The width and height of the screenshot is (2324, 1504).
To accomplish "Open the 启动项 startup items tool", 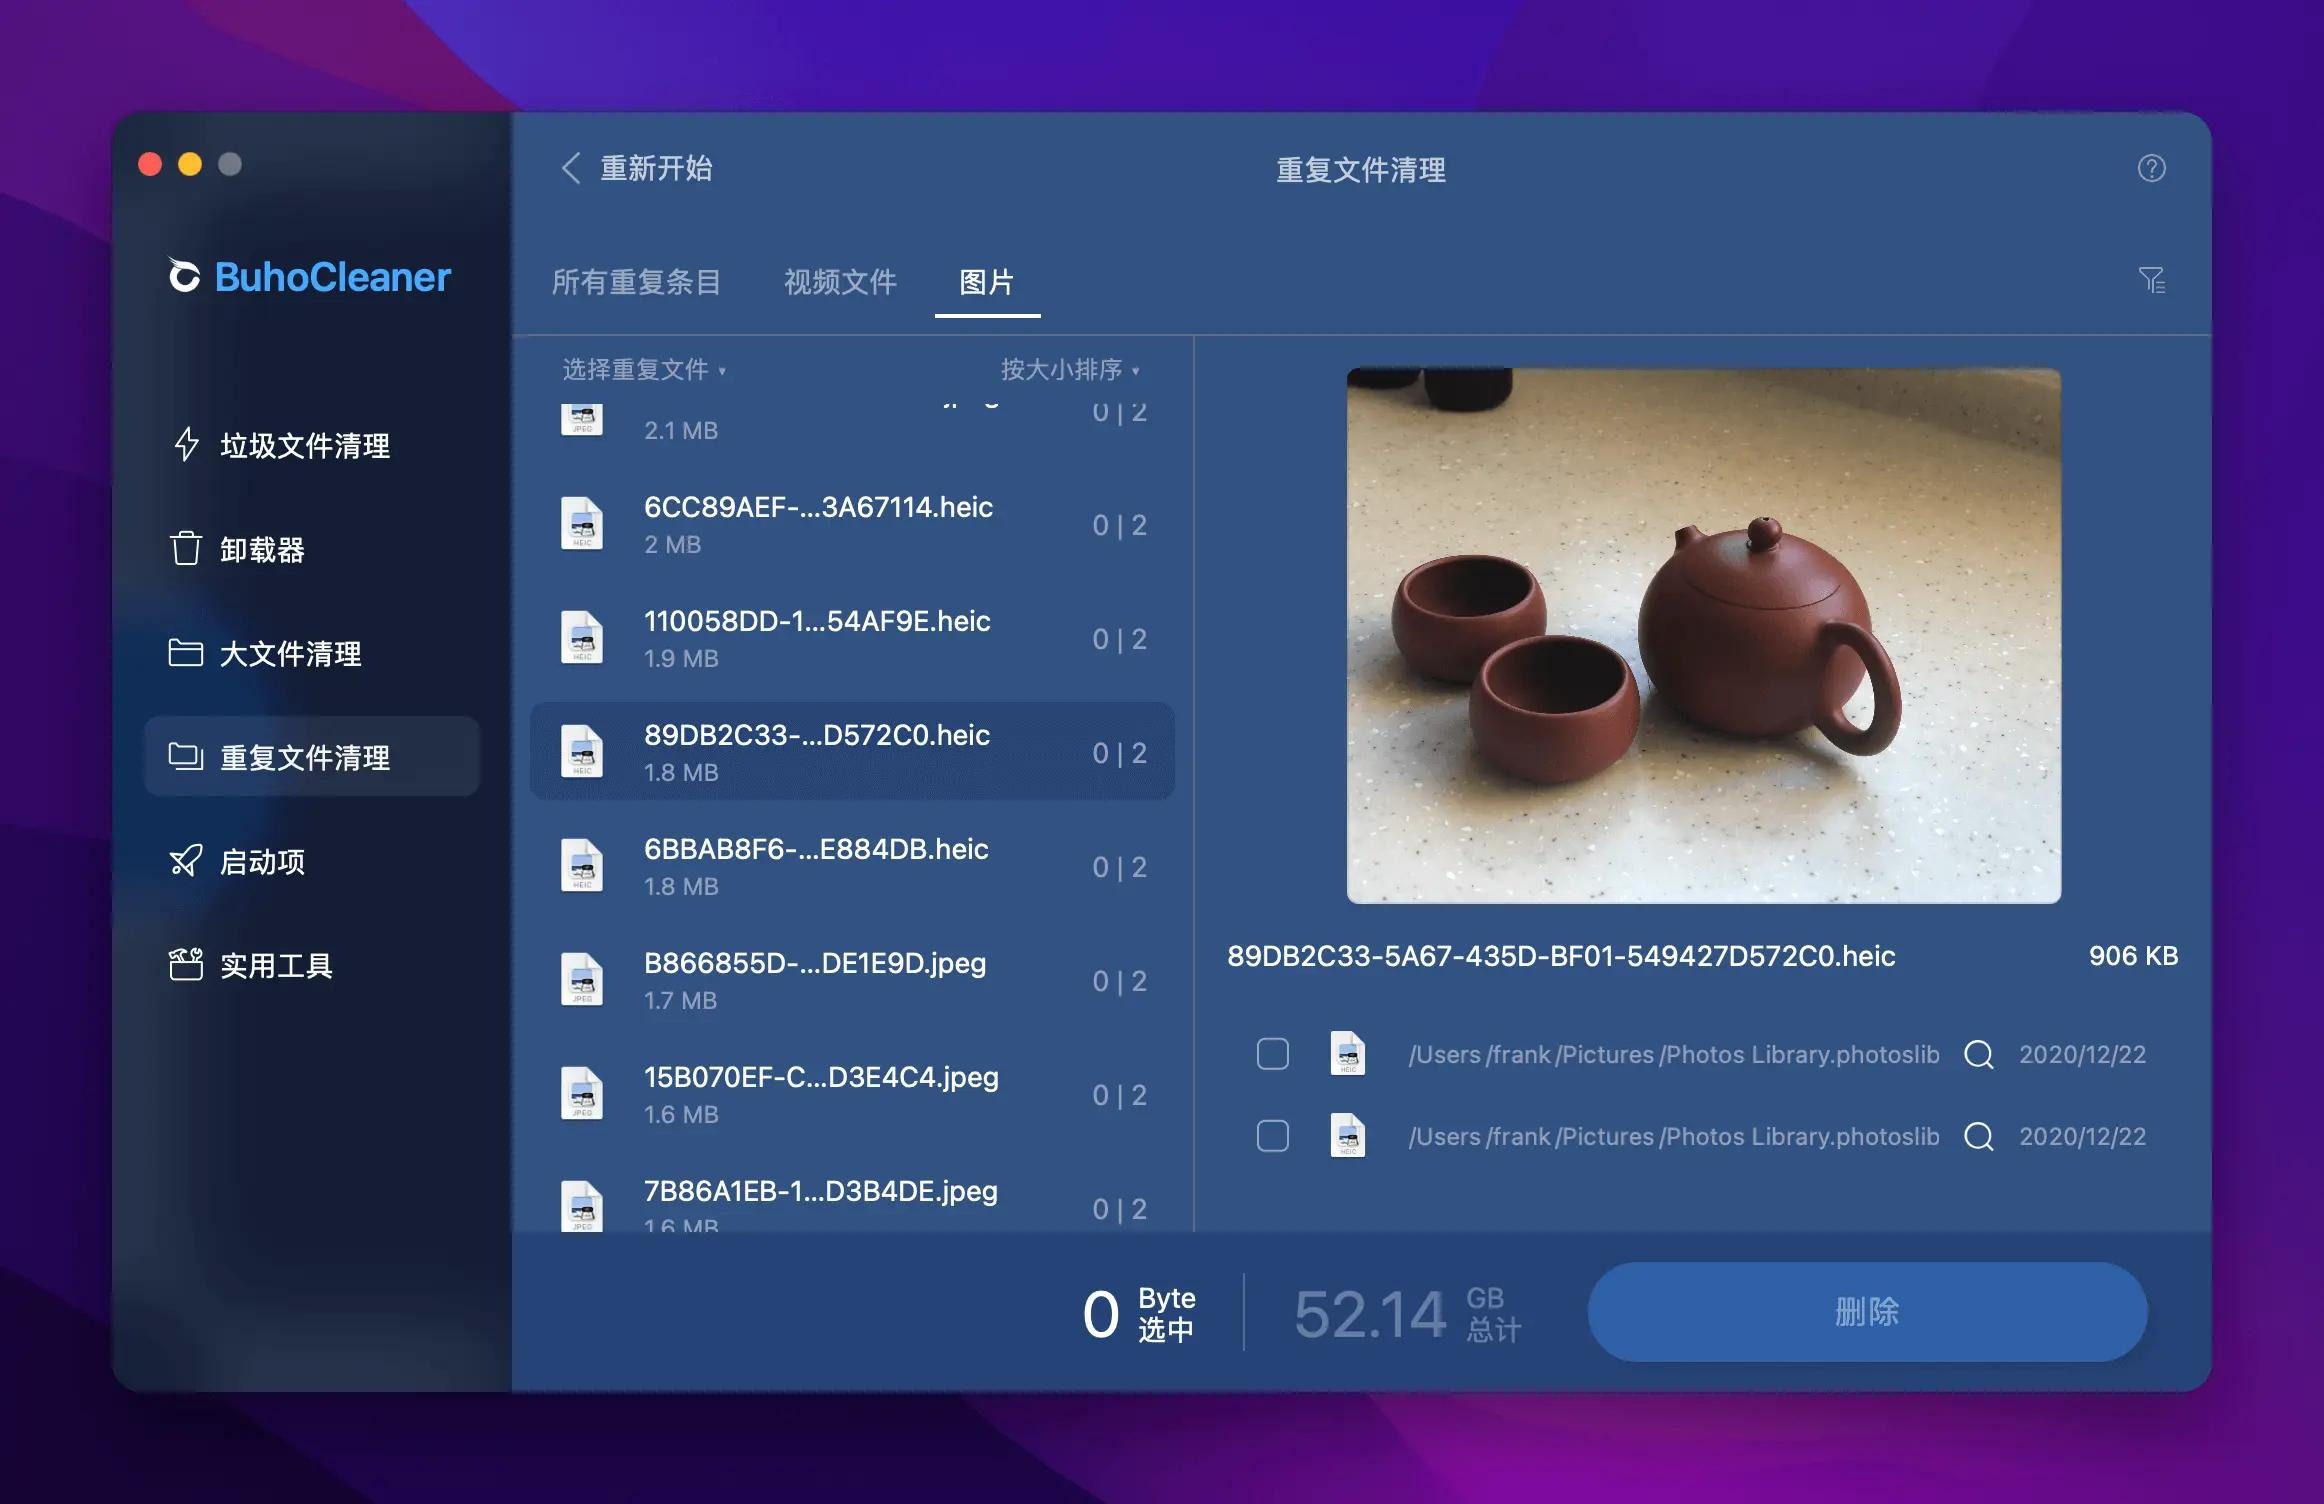I will [262, 861].
